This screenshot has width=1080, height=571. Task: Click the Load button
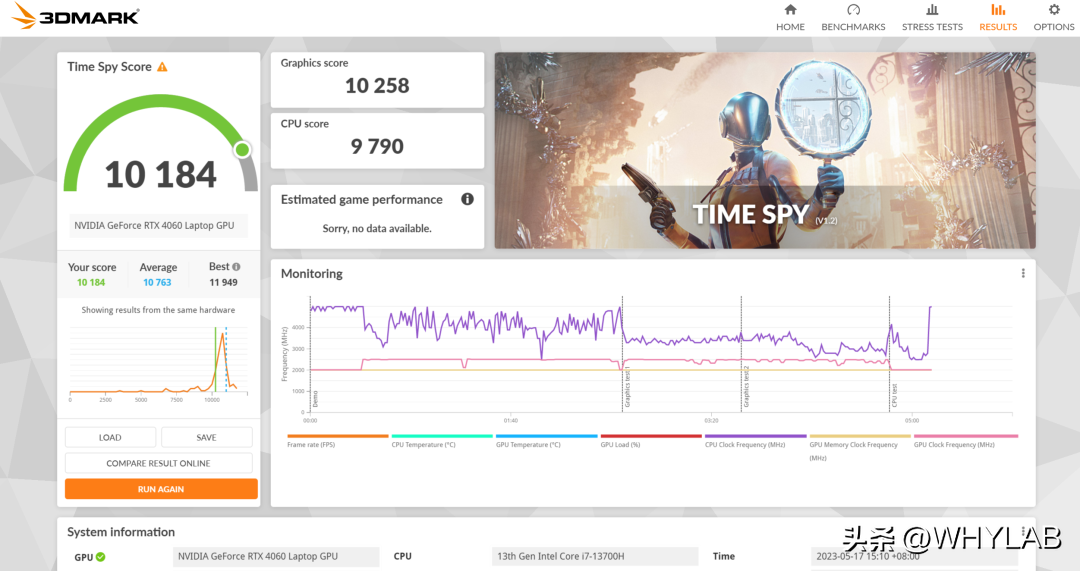tap(110, 437)
